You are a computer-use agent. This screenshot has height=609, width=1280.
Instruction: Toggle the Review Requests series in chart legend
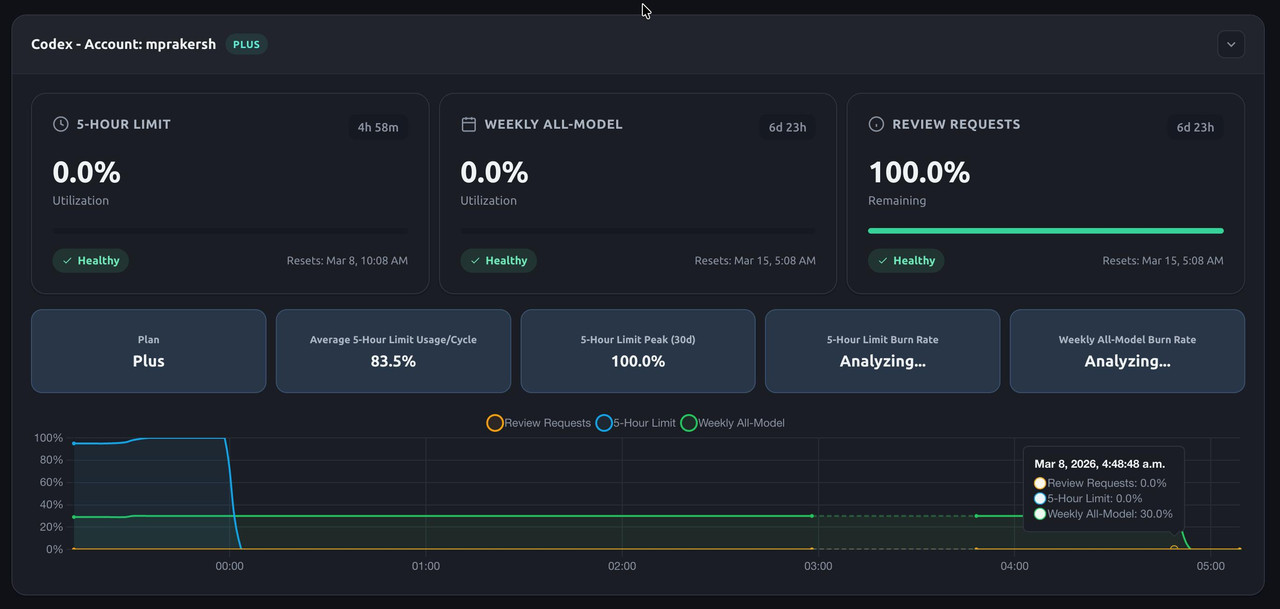539,423
